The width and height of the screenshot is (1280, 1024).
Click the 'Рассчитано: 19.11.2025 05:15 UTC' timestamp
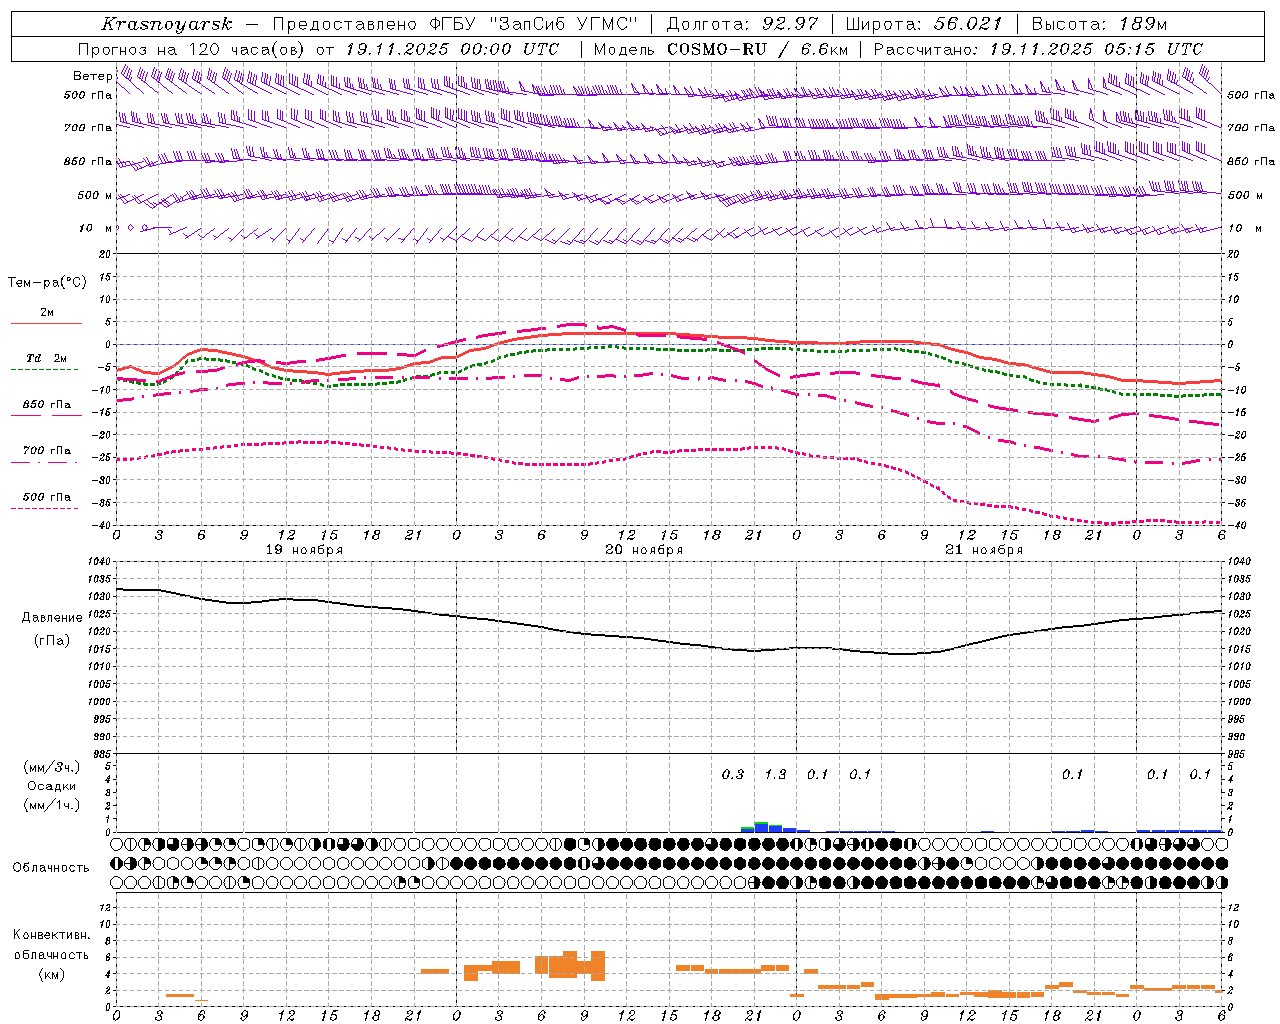1038,49
